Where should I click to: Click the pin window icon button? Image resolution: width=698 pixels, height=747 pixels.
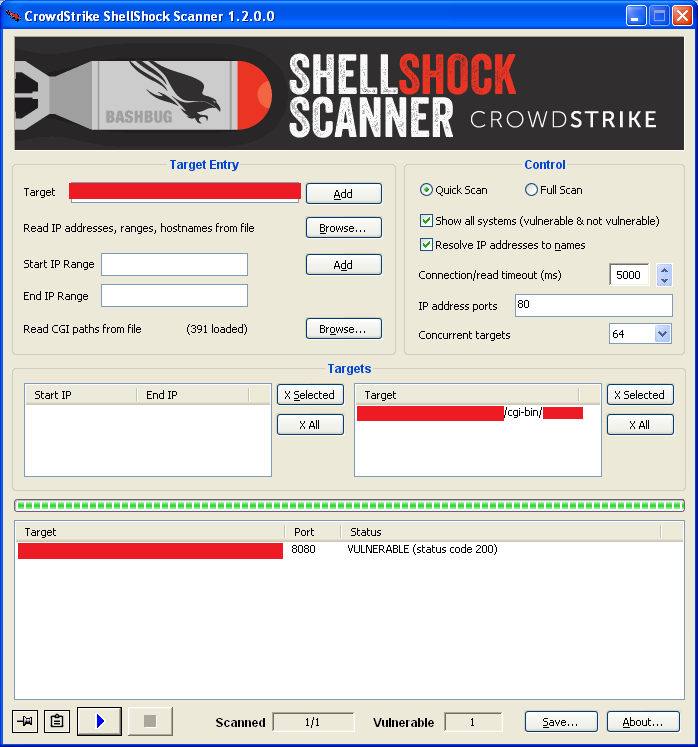point(25,721)
